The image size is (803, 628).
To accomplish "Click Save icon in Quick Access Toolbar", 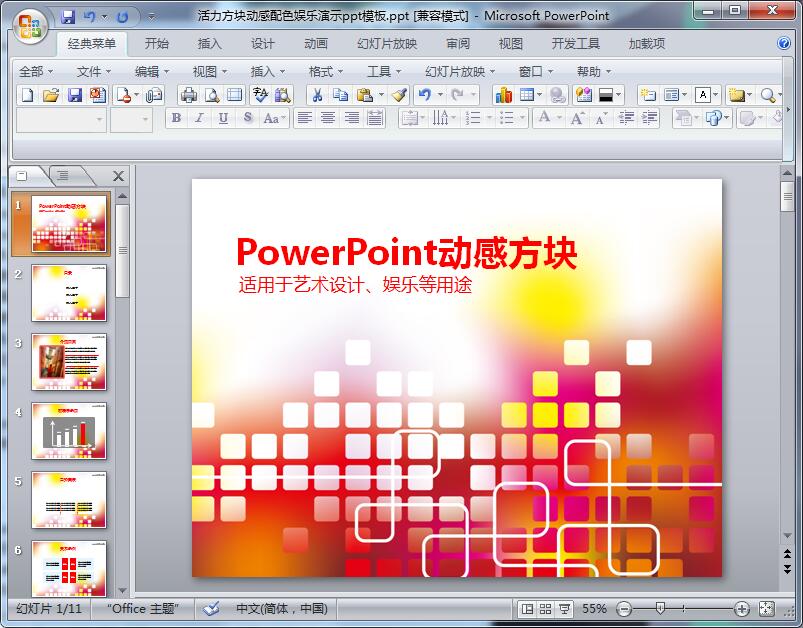I will point(68,17).
